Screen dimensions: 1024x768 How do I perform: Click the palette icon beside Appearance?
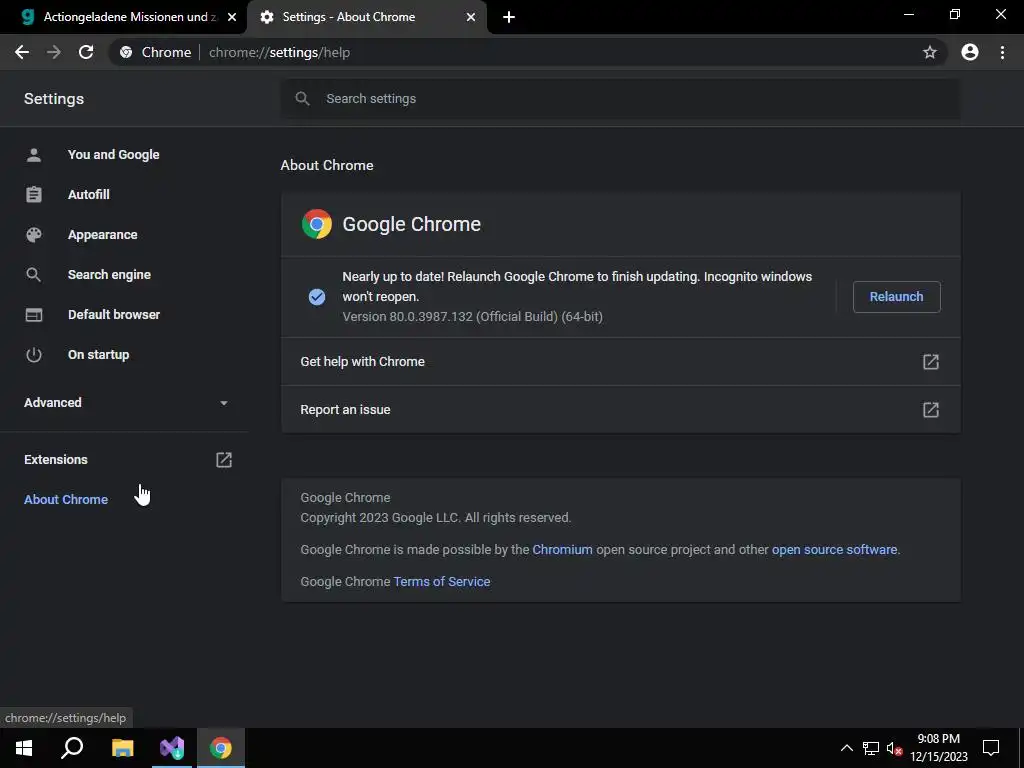[34, 234]
